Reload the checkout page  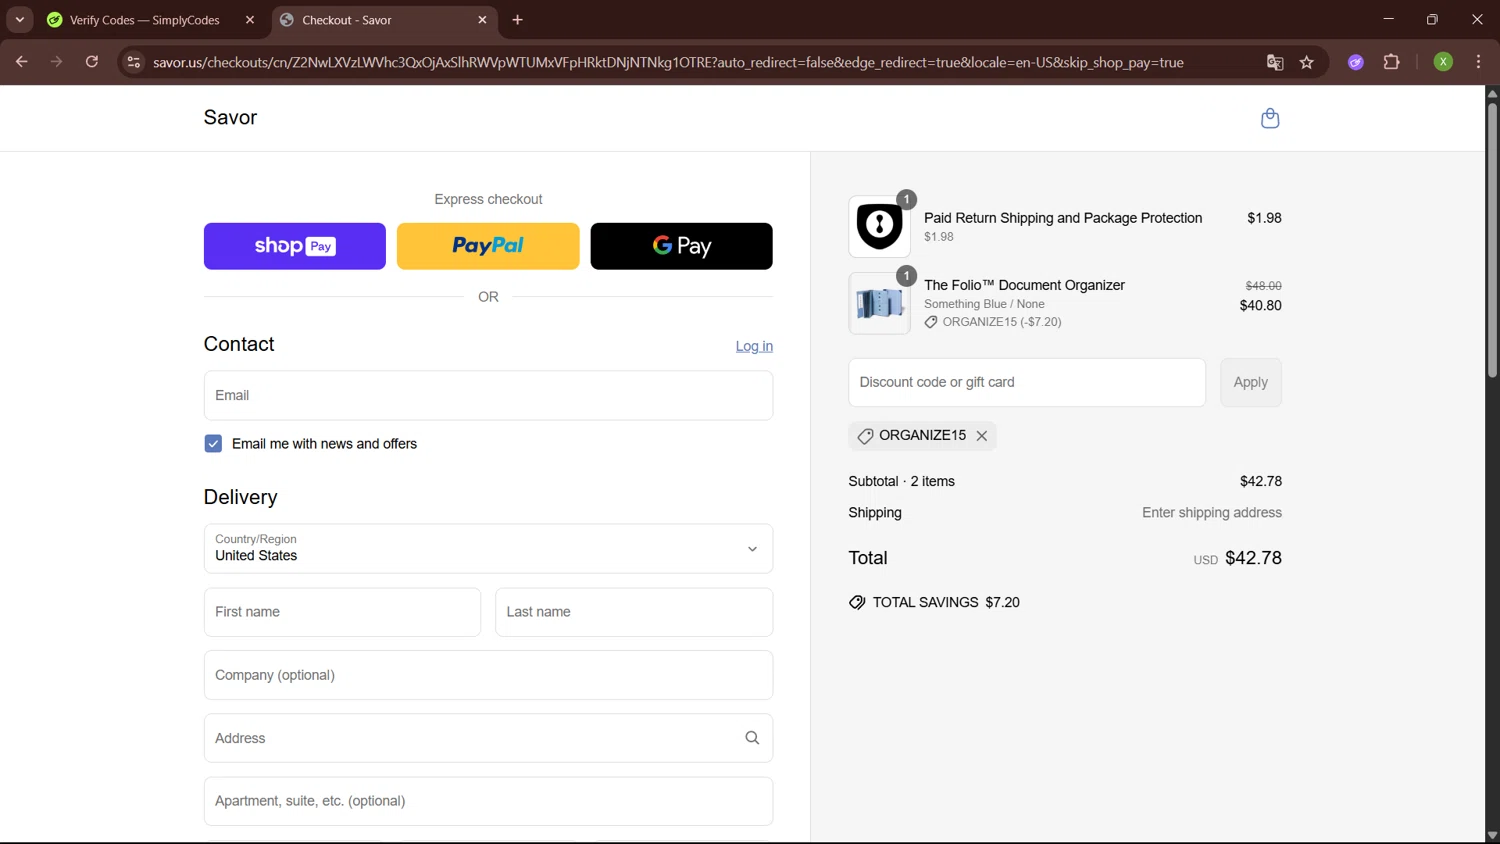(x=92, y=62)
